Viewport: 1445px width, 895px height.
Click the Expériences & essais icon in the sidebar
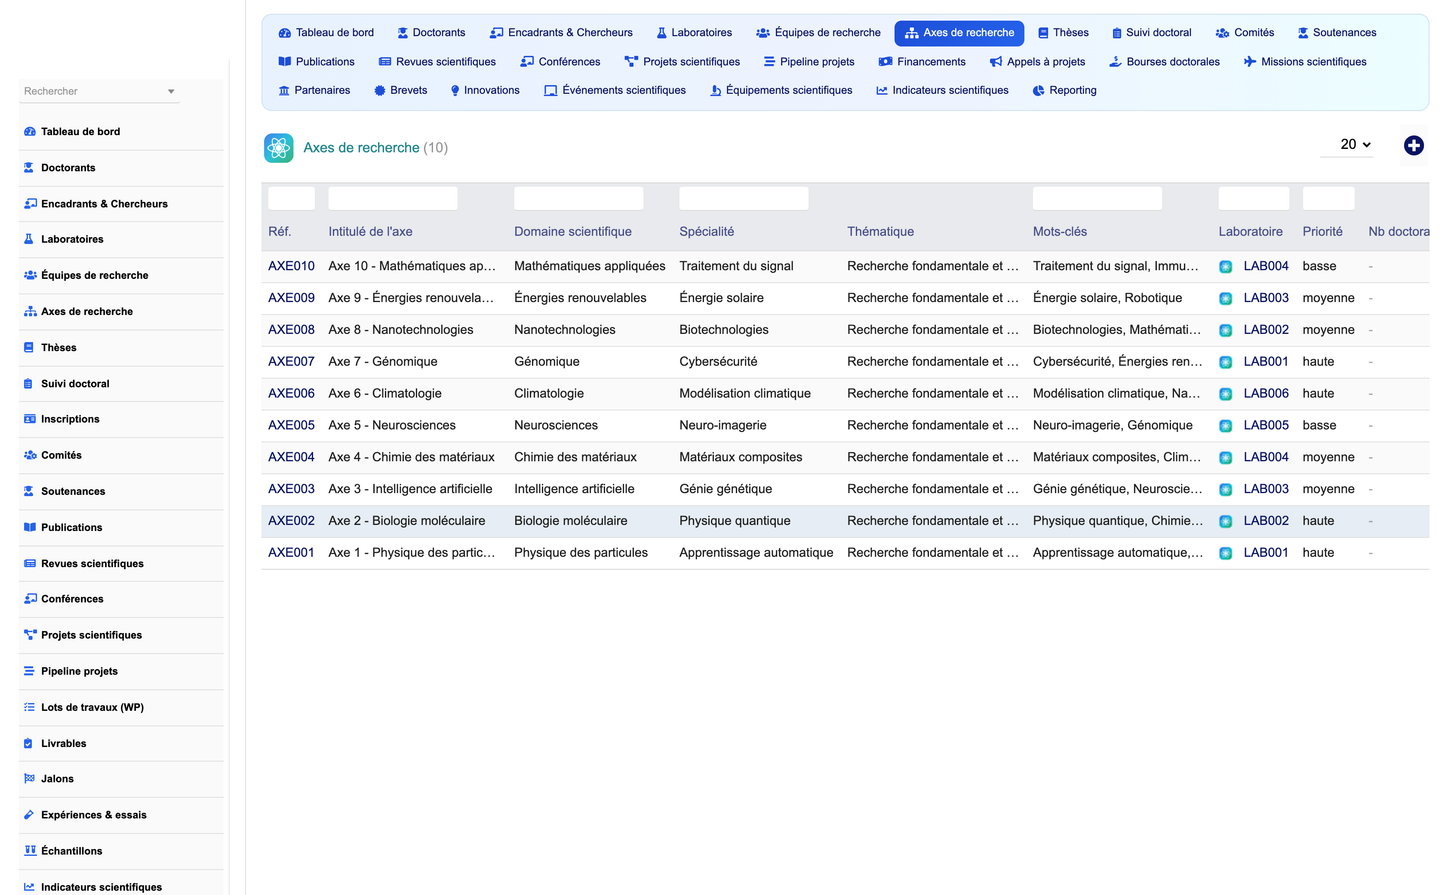[x=29, y=815]
